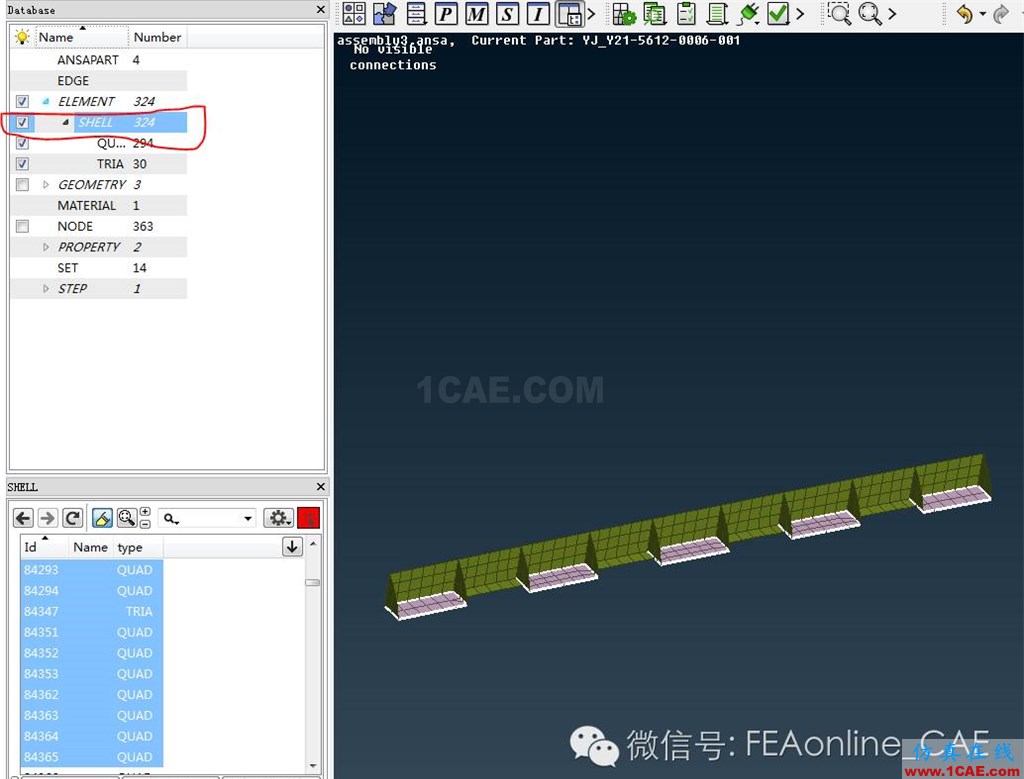Open the shapes module icon in toolbar

(x=354, y=14)
